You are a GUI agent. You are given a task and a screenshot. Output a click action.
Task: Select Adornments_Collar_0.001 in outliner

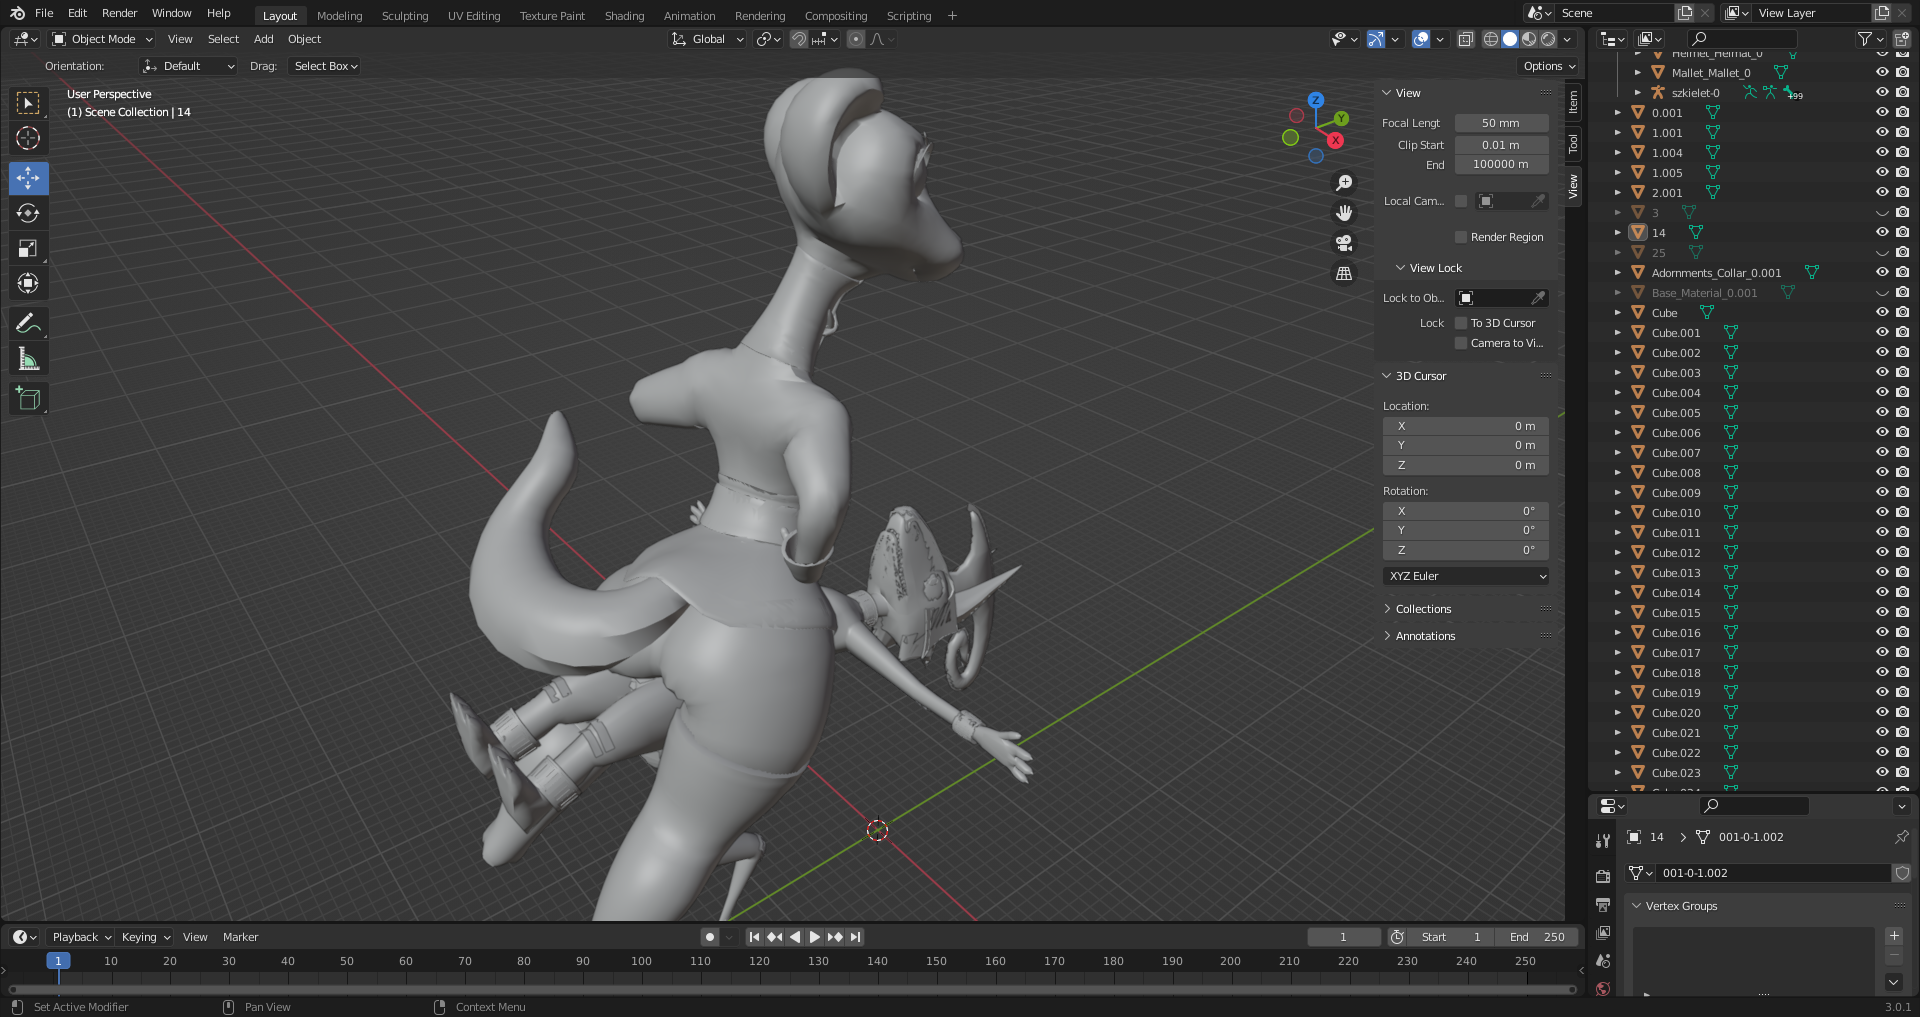pos(1716,272)
